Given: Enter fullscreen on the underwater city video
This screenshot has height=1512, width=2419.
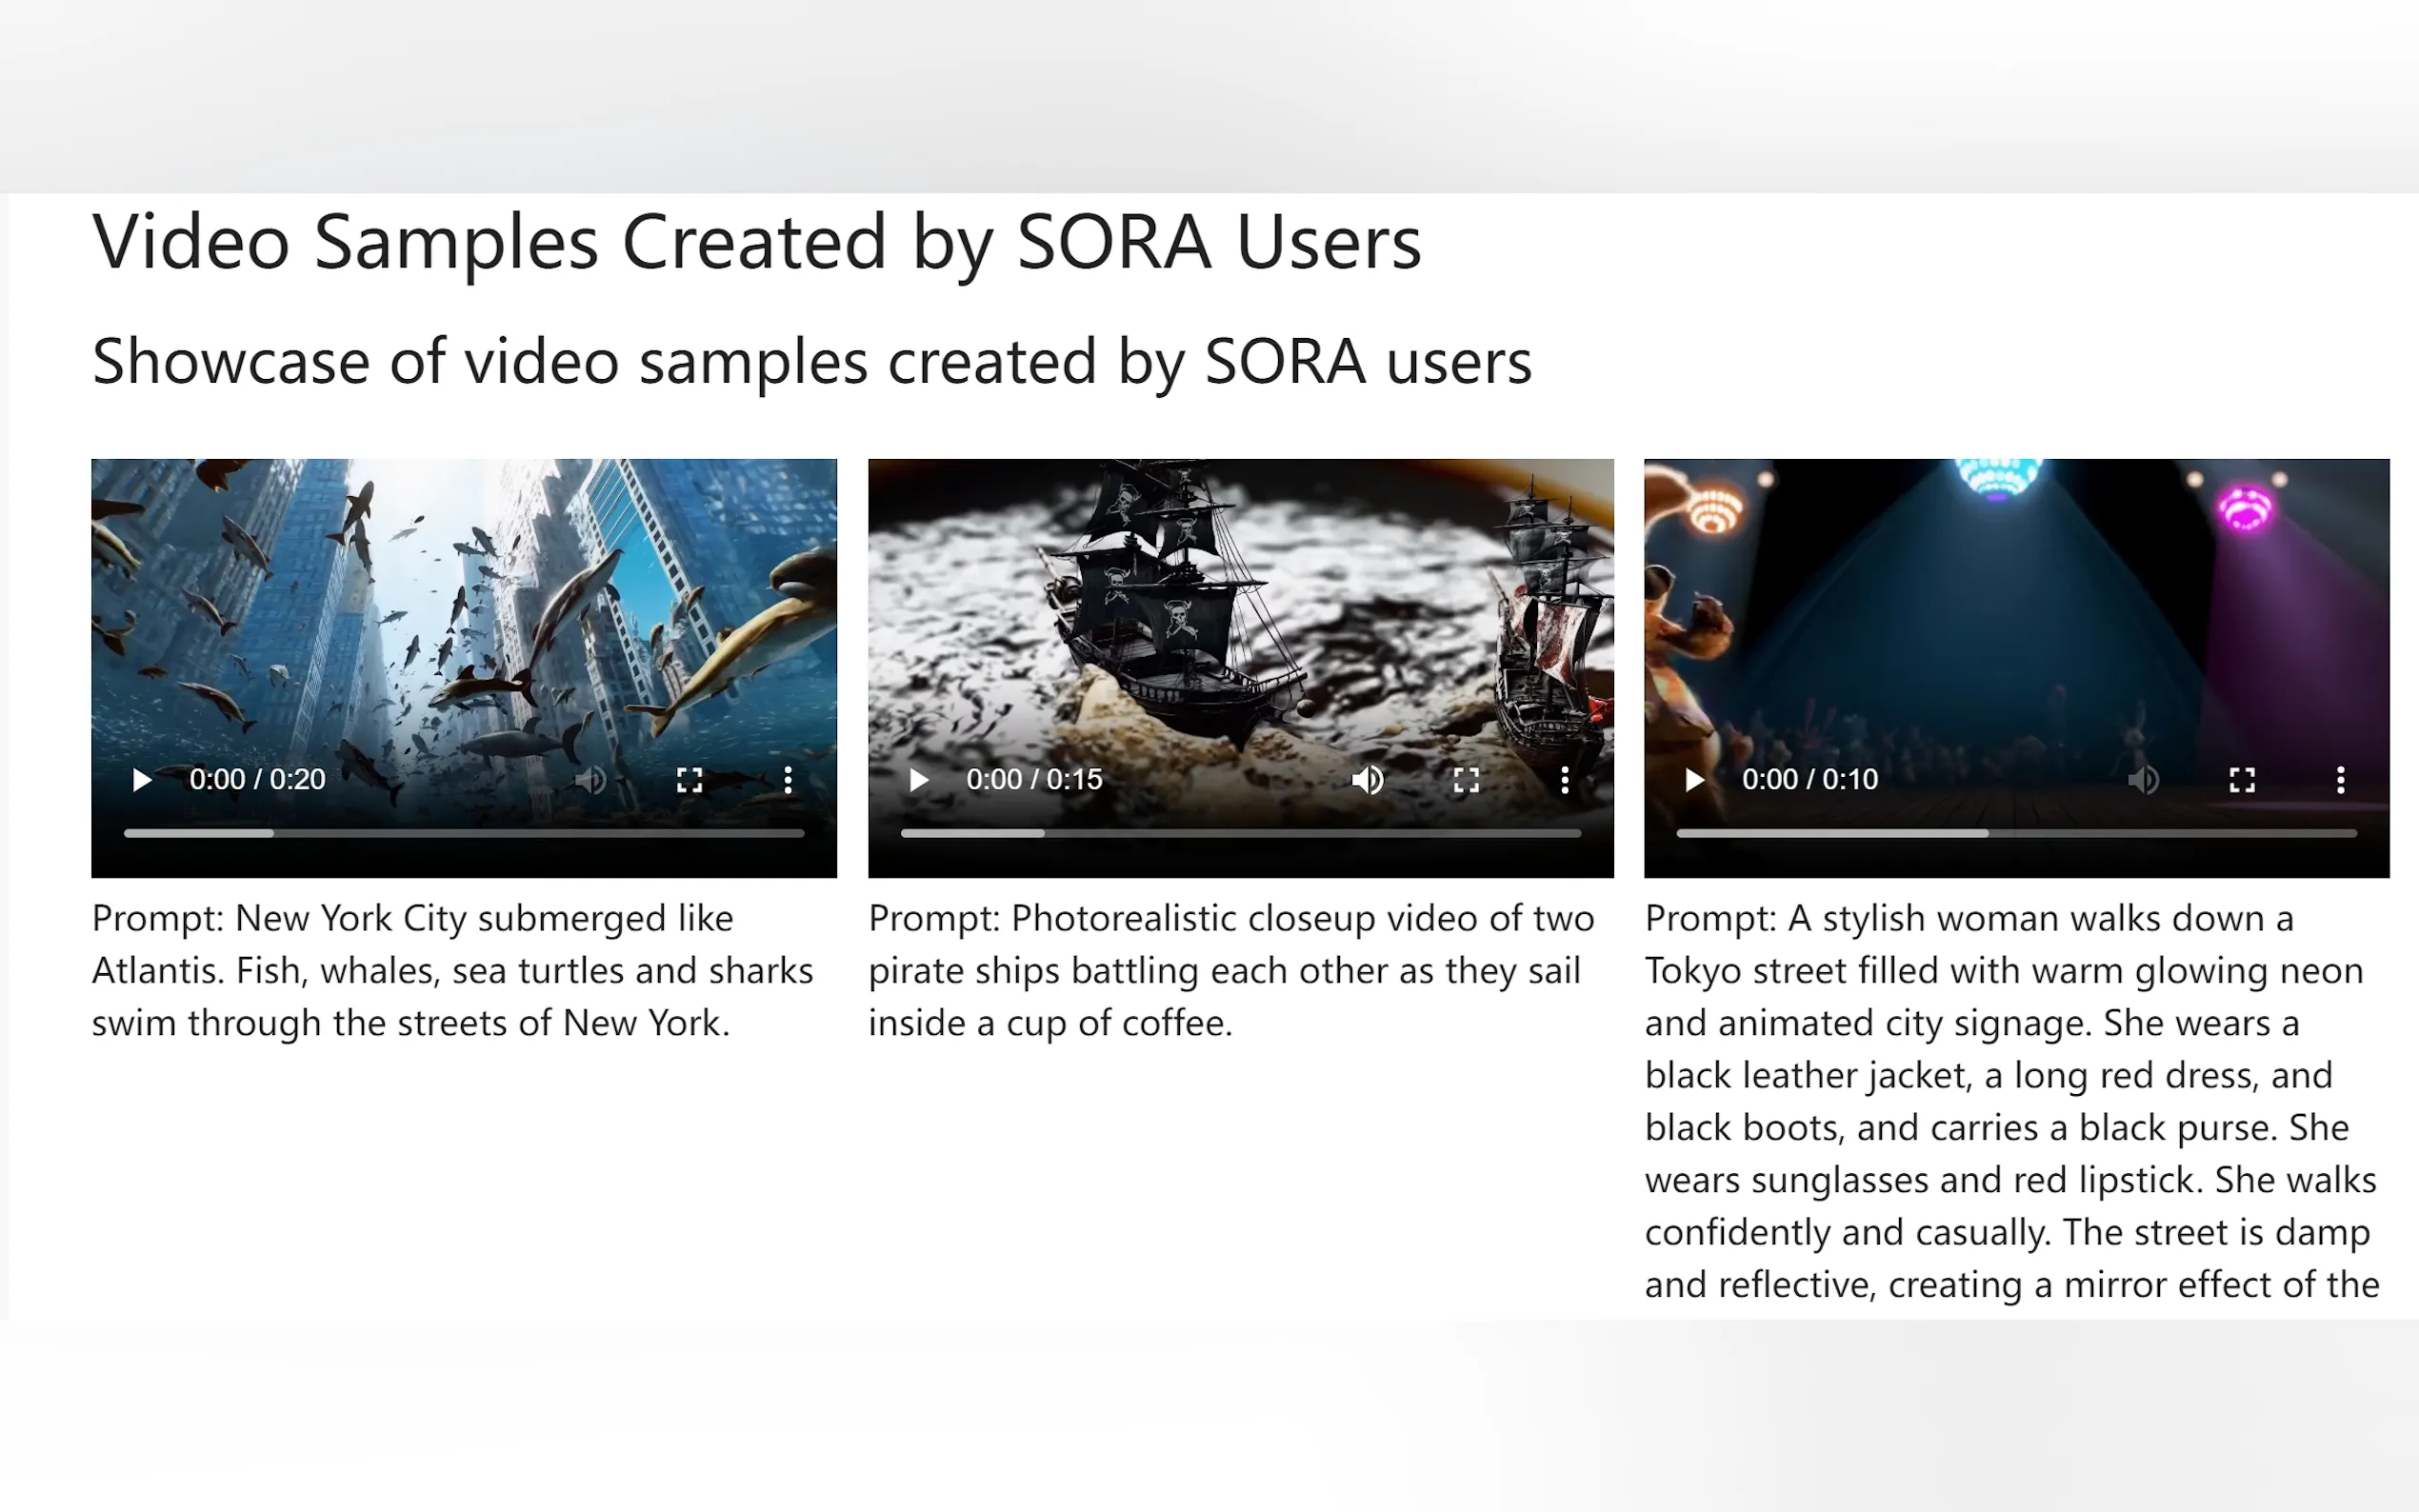Looking at the screenshot, I should (x=689, y=780).
